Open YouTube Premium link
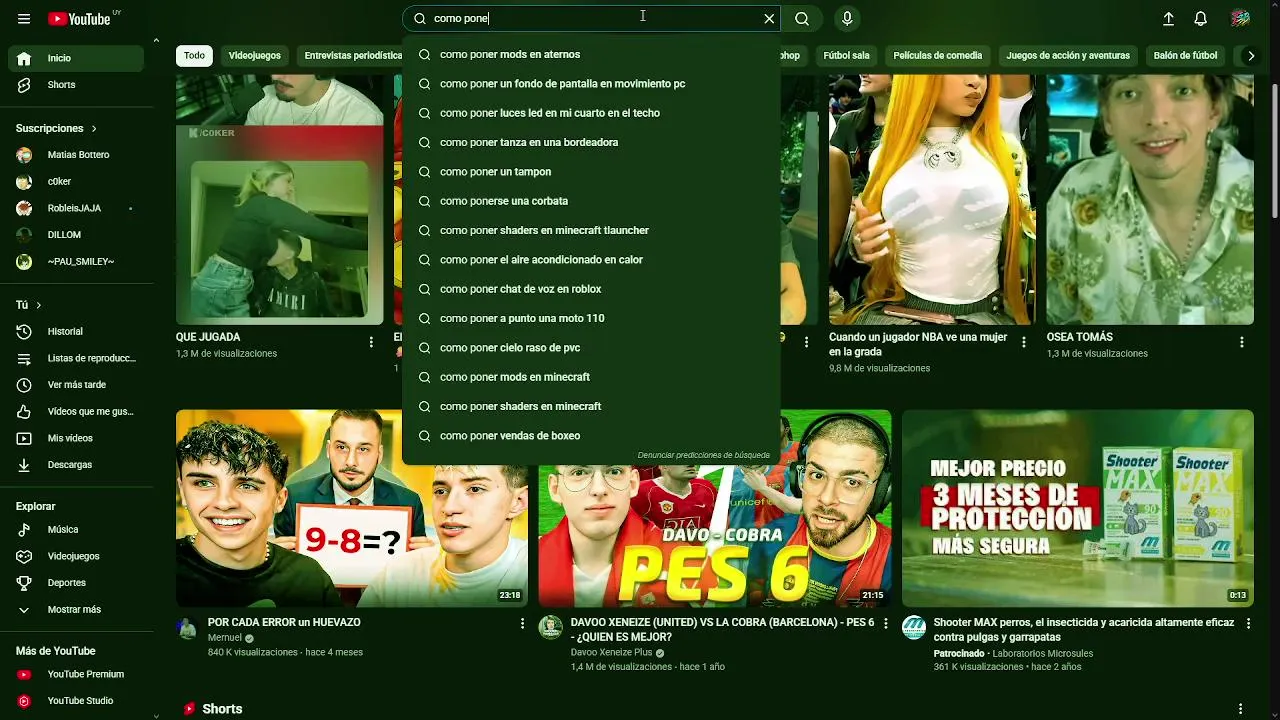The image size is (1280, 720). pos(76,674)
